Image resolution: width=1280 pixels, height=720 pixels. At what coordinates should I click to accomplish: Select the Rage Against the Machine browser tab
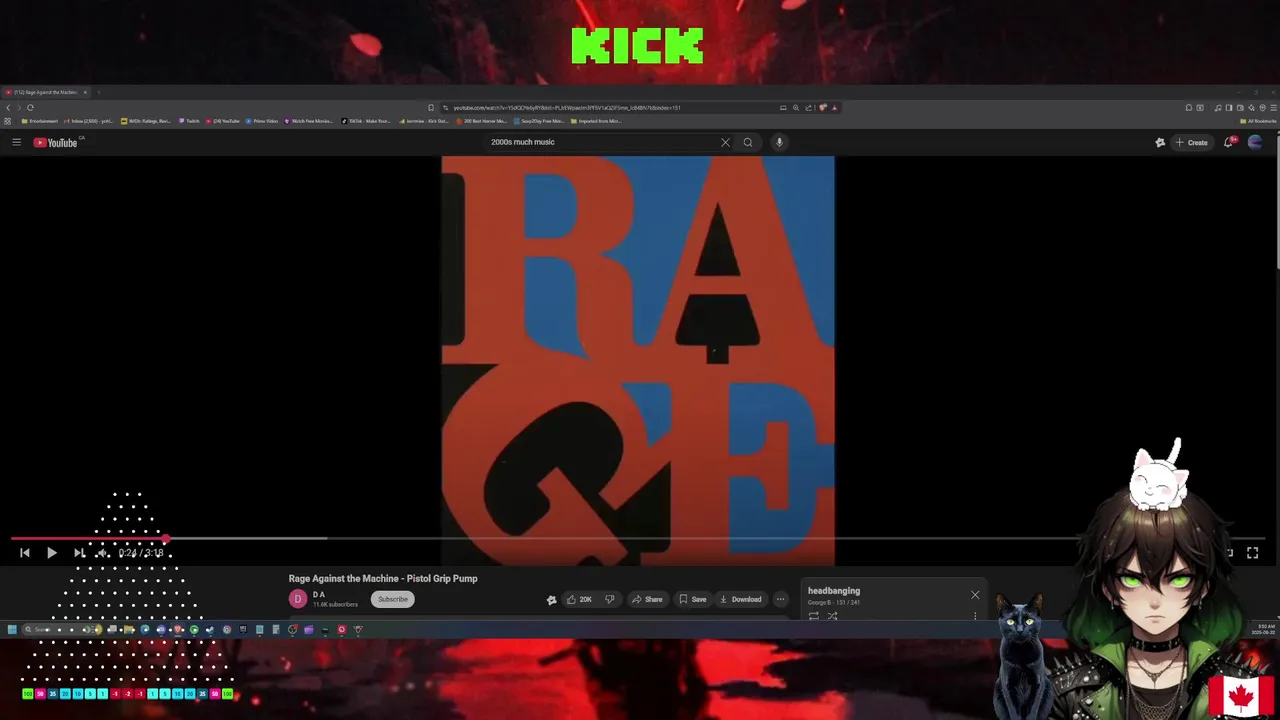click(45, 92)
